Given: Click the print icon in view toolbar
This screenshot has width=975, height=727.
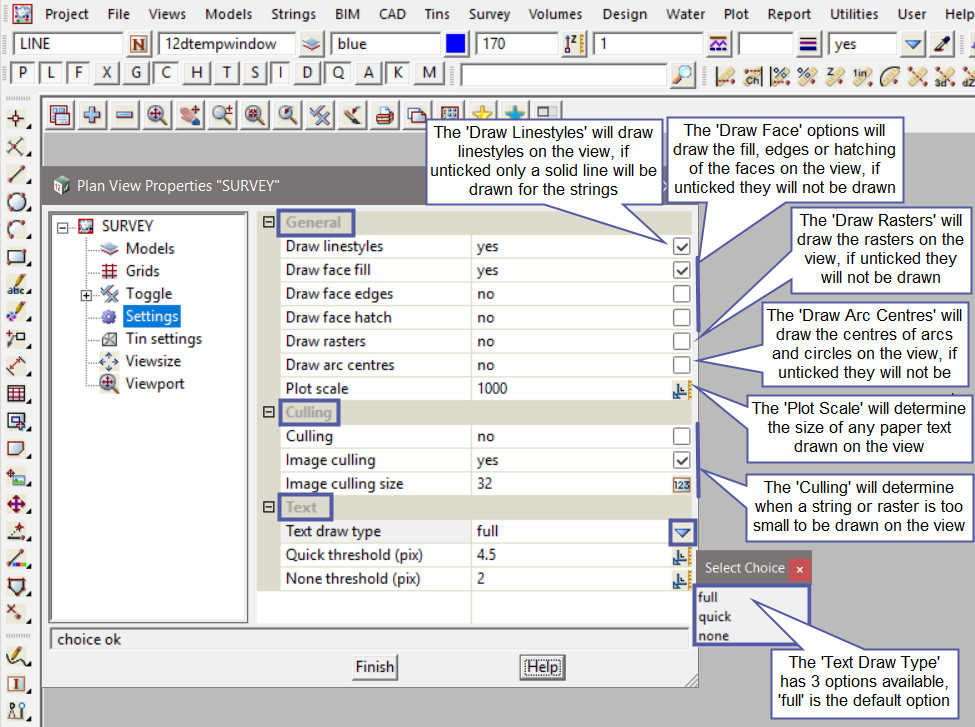Looking at the screenshot, I should [384, 115].
